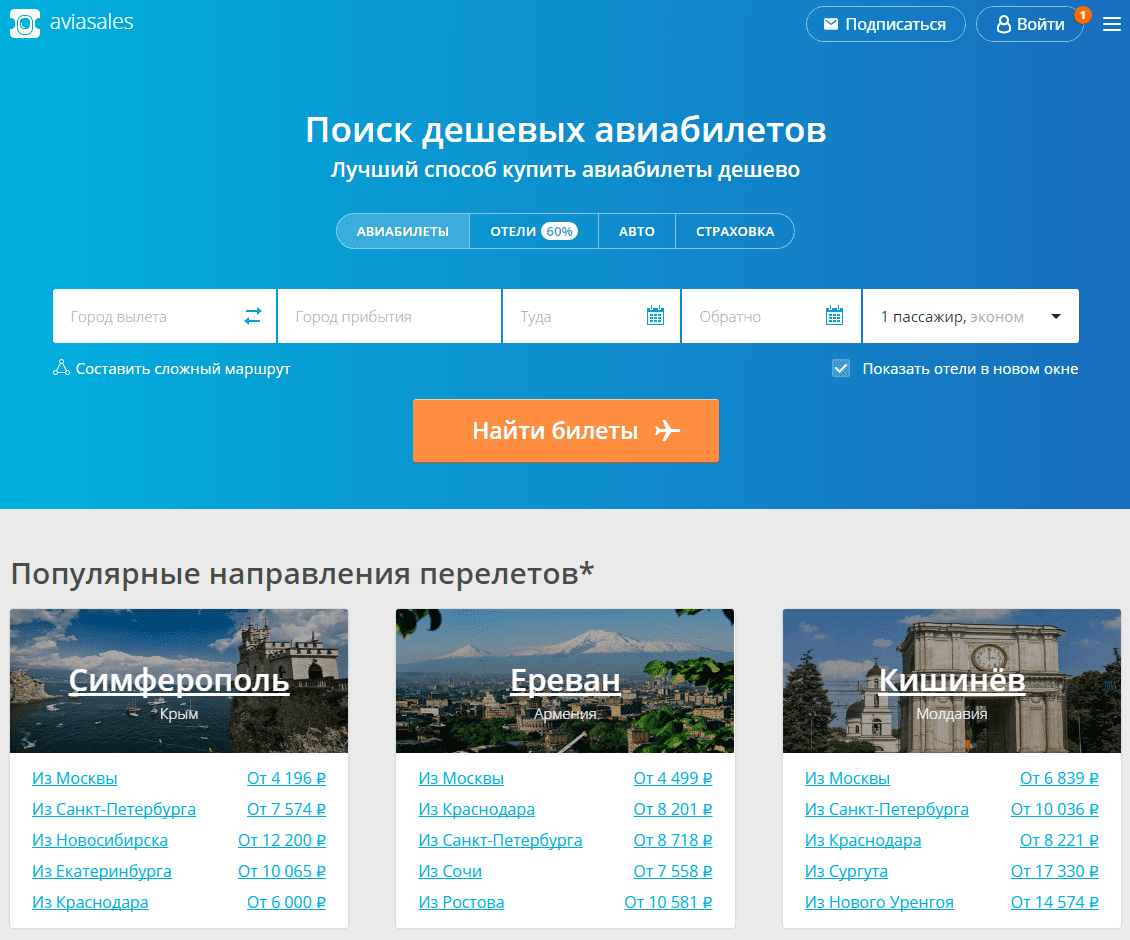
Task: Focus the Город прибытия field
Action: coord(389,316)
